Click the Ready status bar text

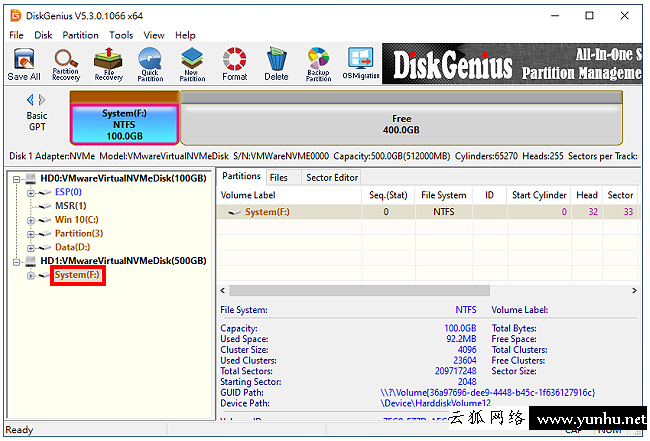(x=19, y=430)
